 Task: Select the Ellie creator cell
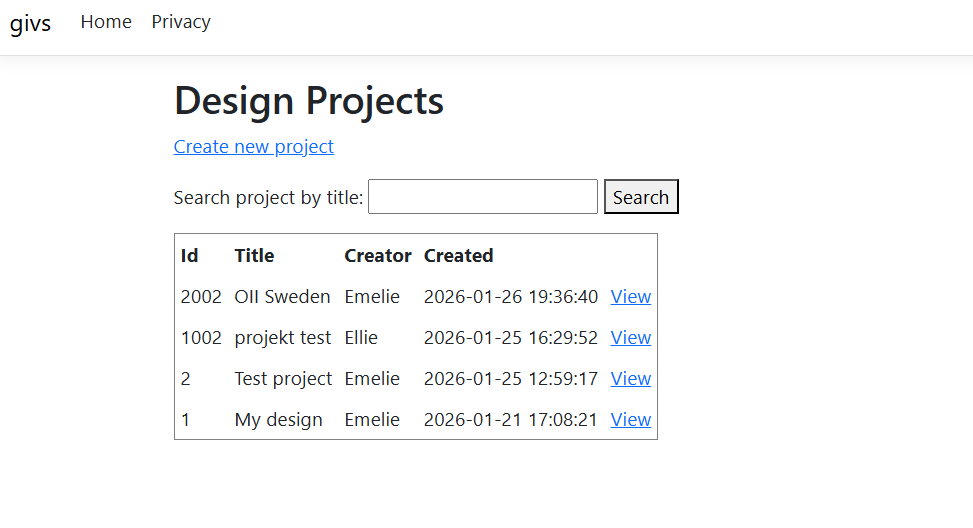[x=361, y=338]
